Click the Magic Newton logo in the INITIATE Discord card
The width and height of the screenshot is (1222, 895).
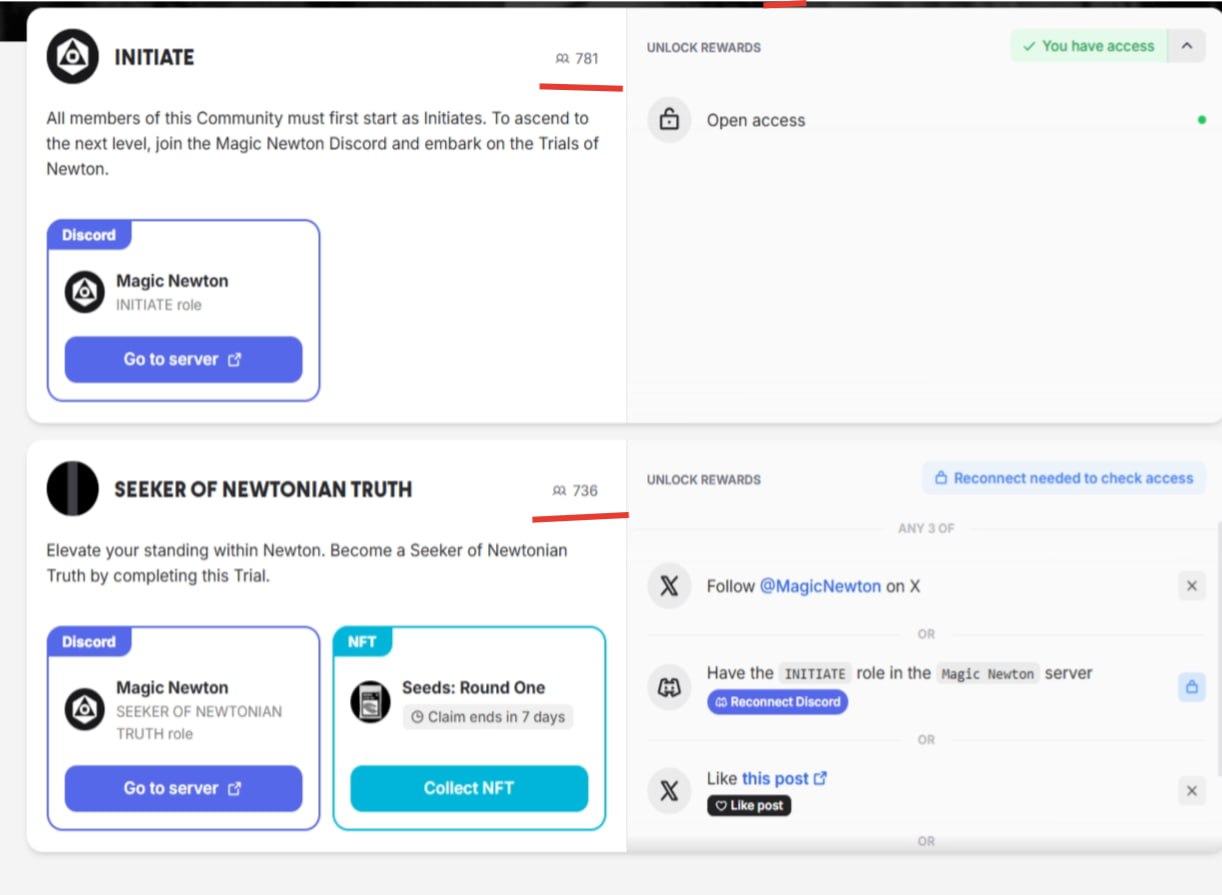pyautogui.click(x=85, y=292)
